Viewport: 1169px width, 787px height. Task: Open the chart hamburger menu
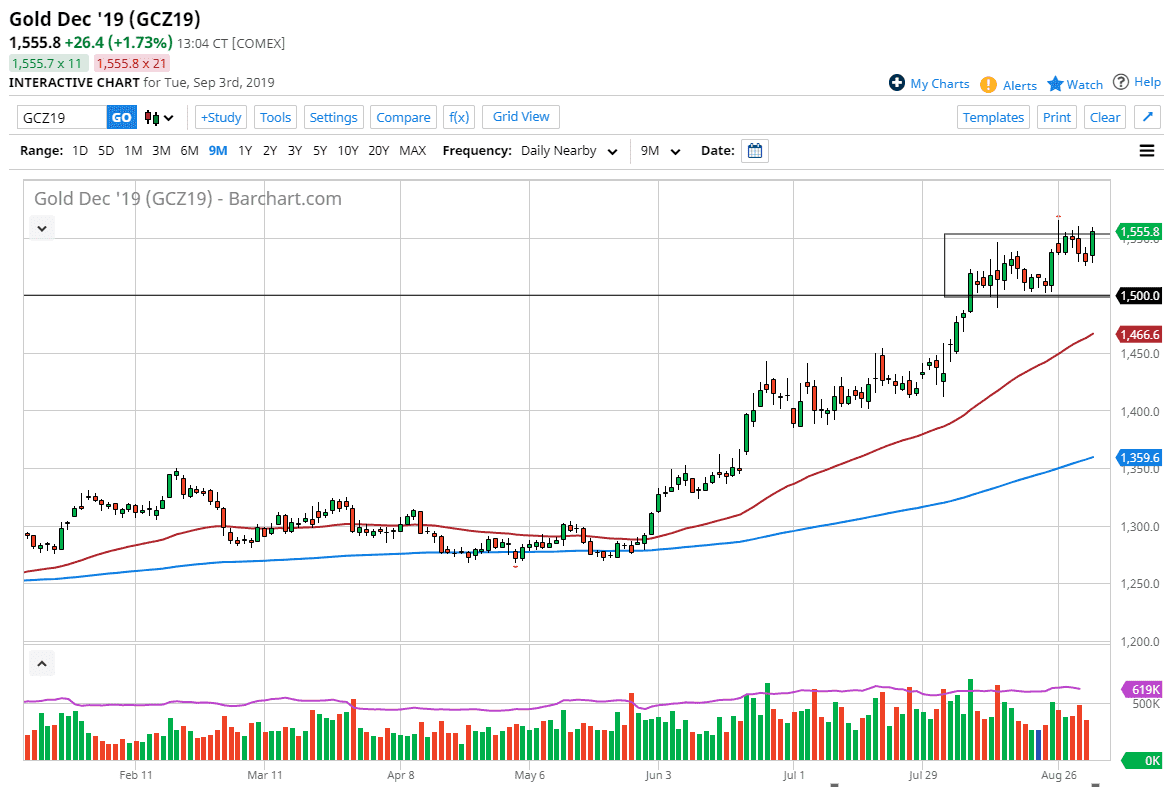coord(1146,150)
